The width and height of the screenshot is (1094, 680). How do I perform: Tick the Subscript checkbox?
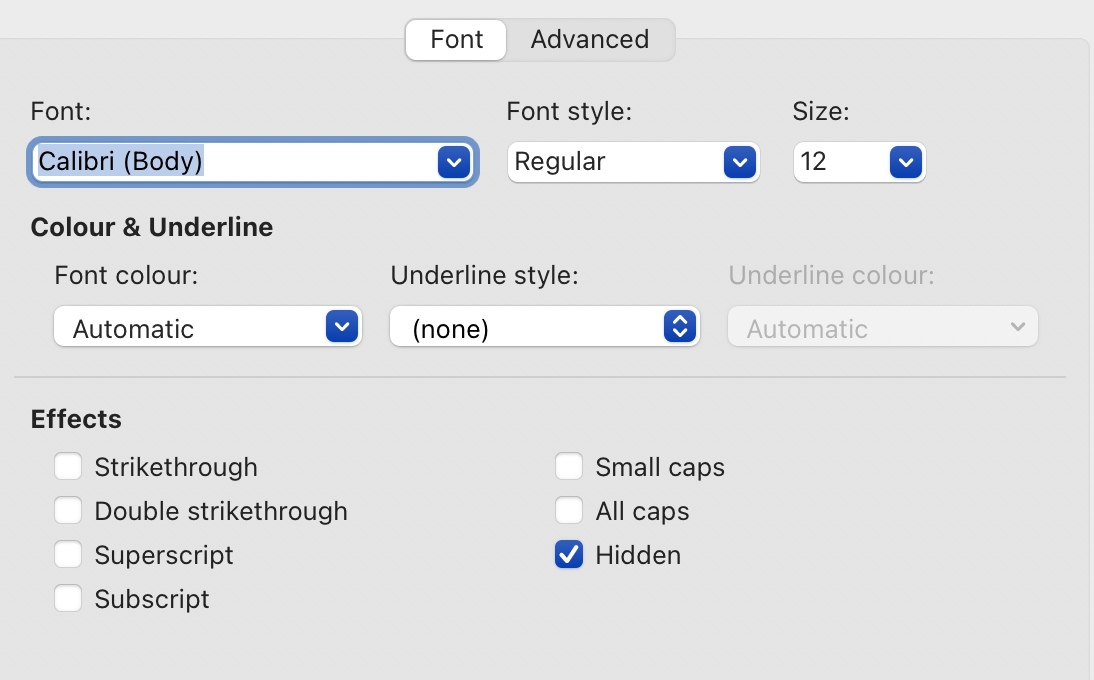[x=68, y=598]
